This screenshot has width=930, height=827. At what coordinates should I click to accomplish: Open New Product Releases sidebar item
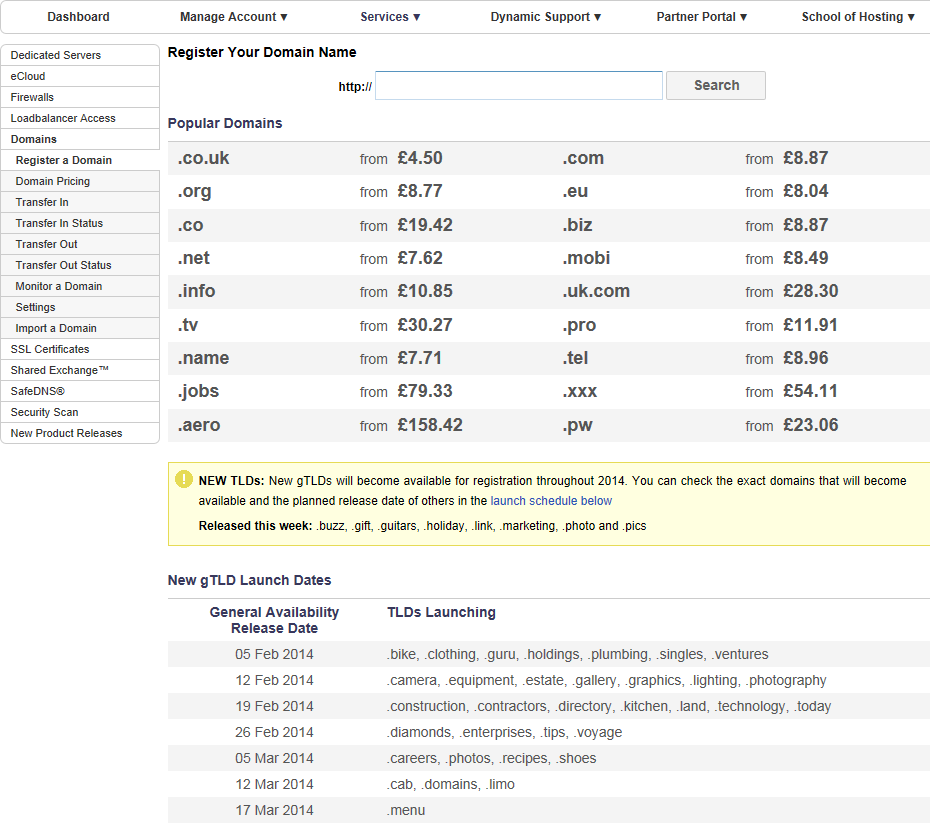pos(80,433)
